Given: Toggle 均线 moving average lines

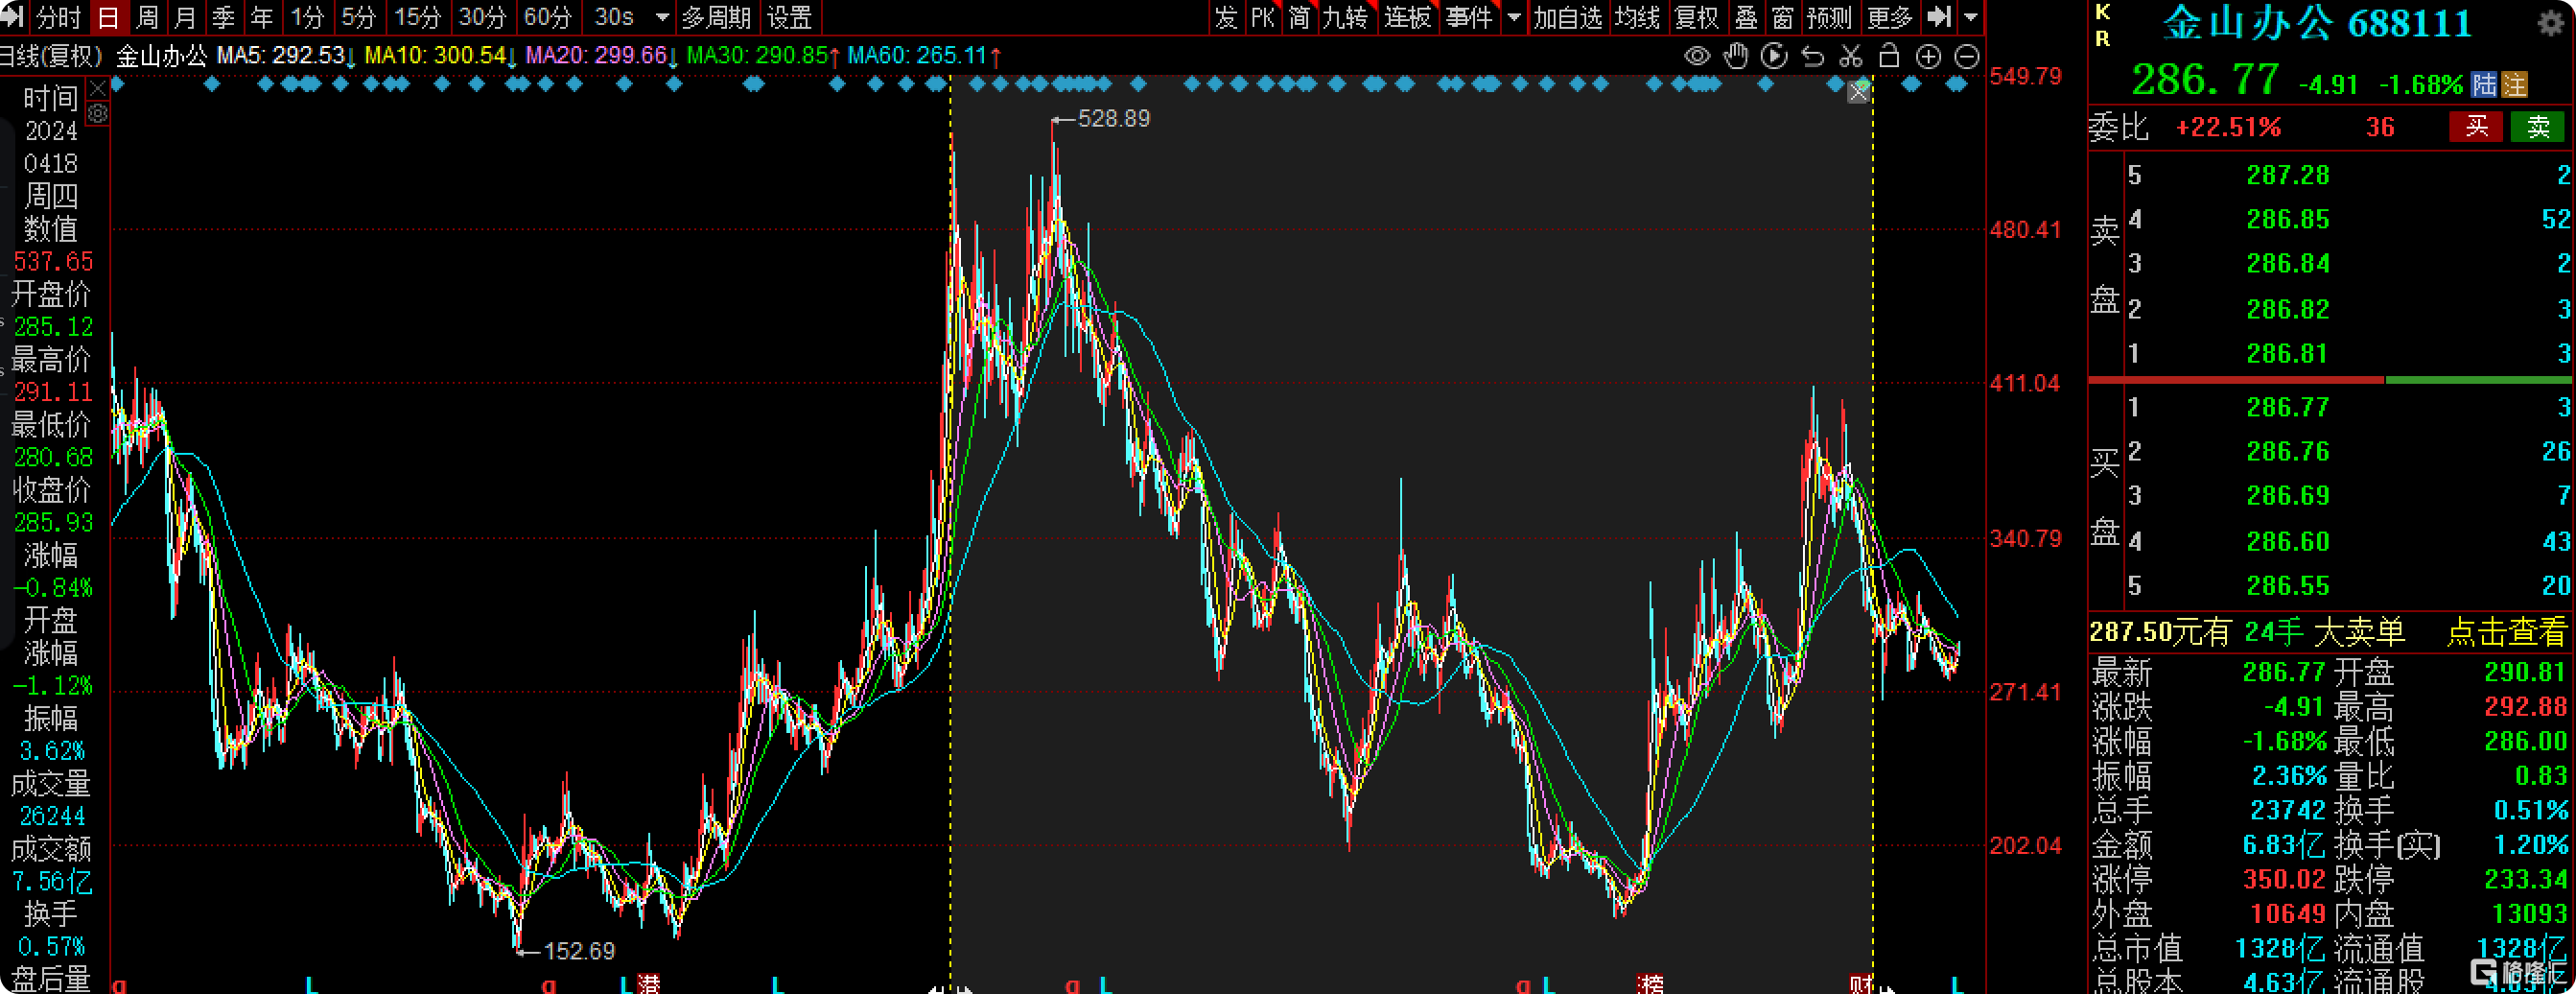Looking at the screenshot, I should [1637, 17].
